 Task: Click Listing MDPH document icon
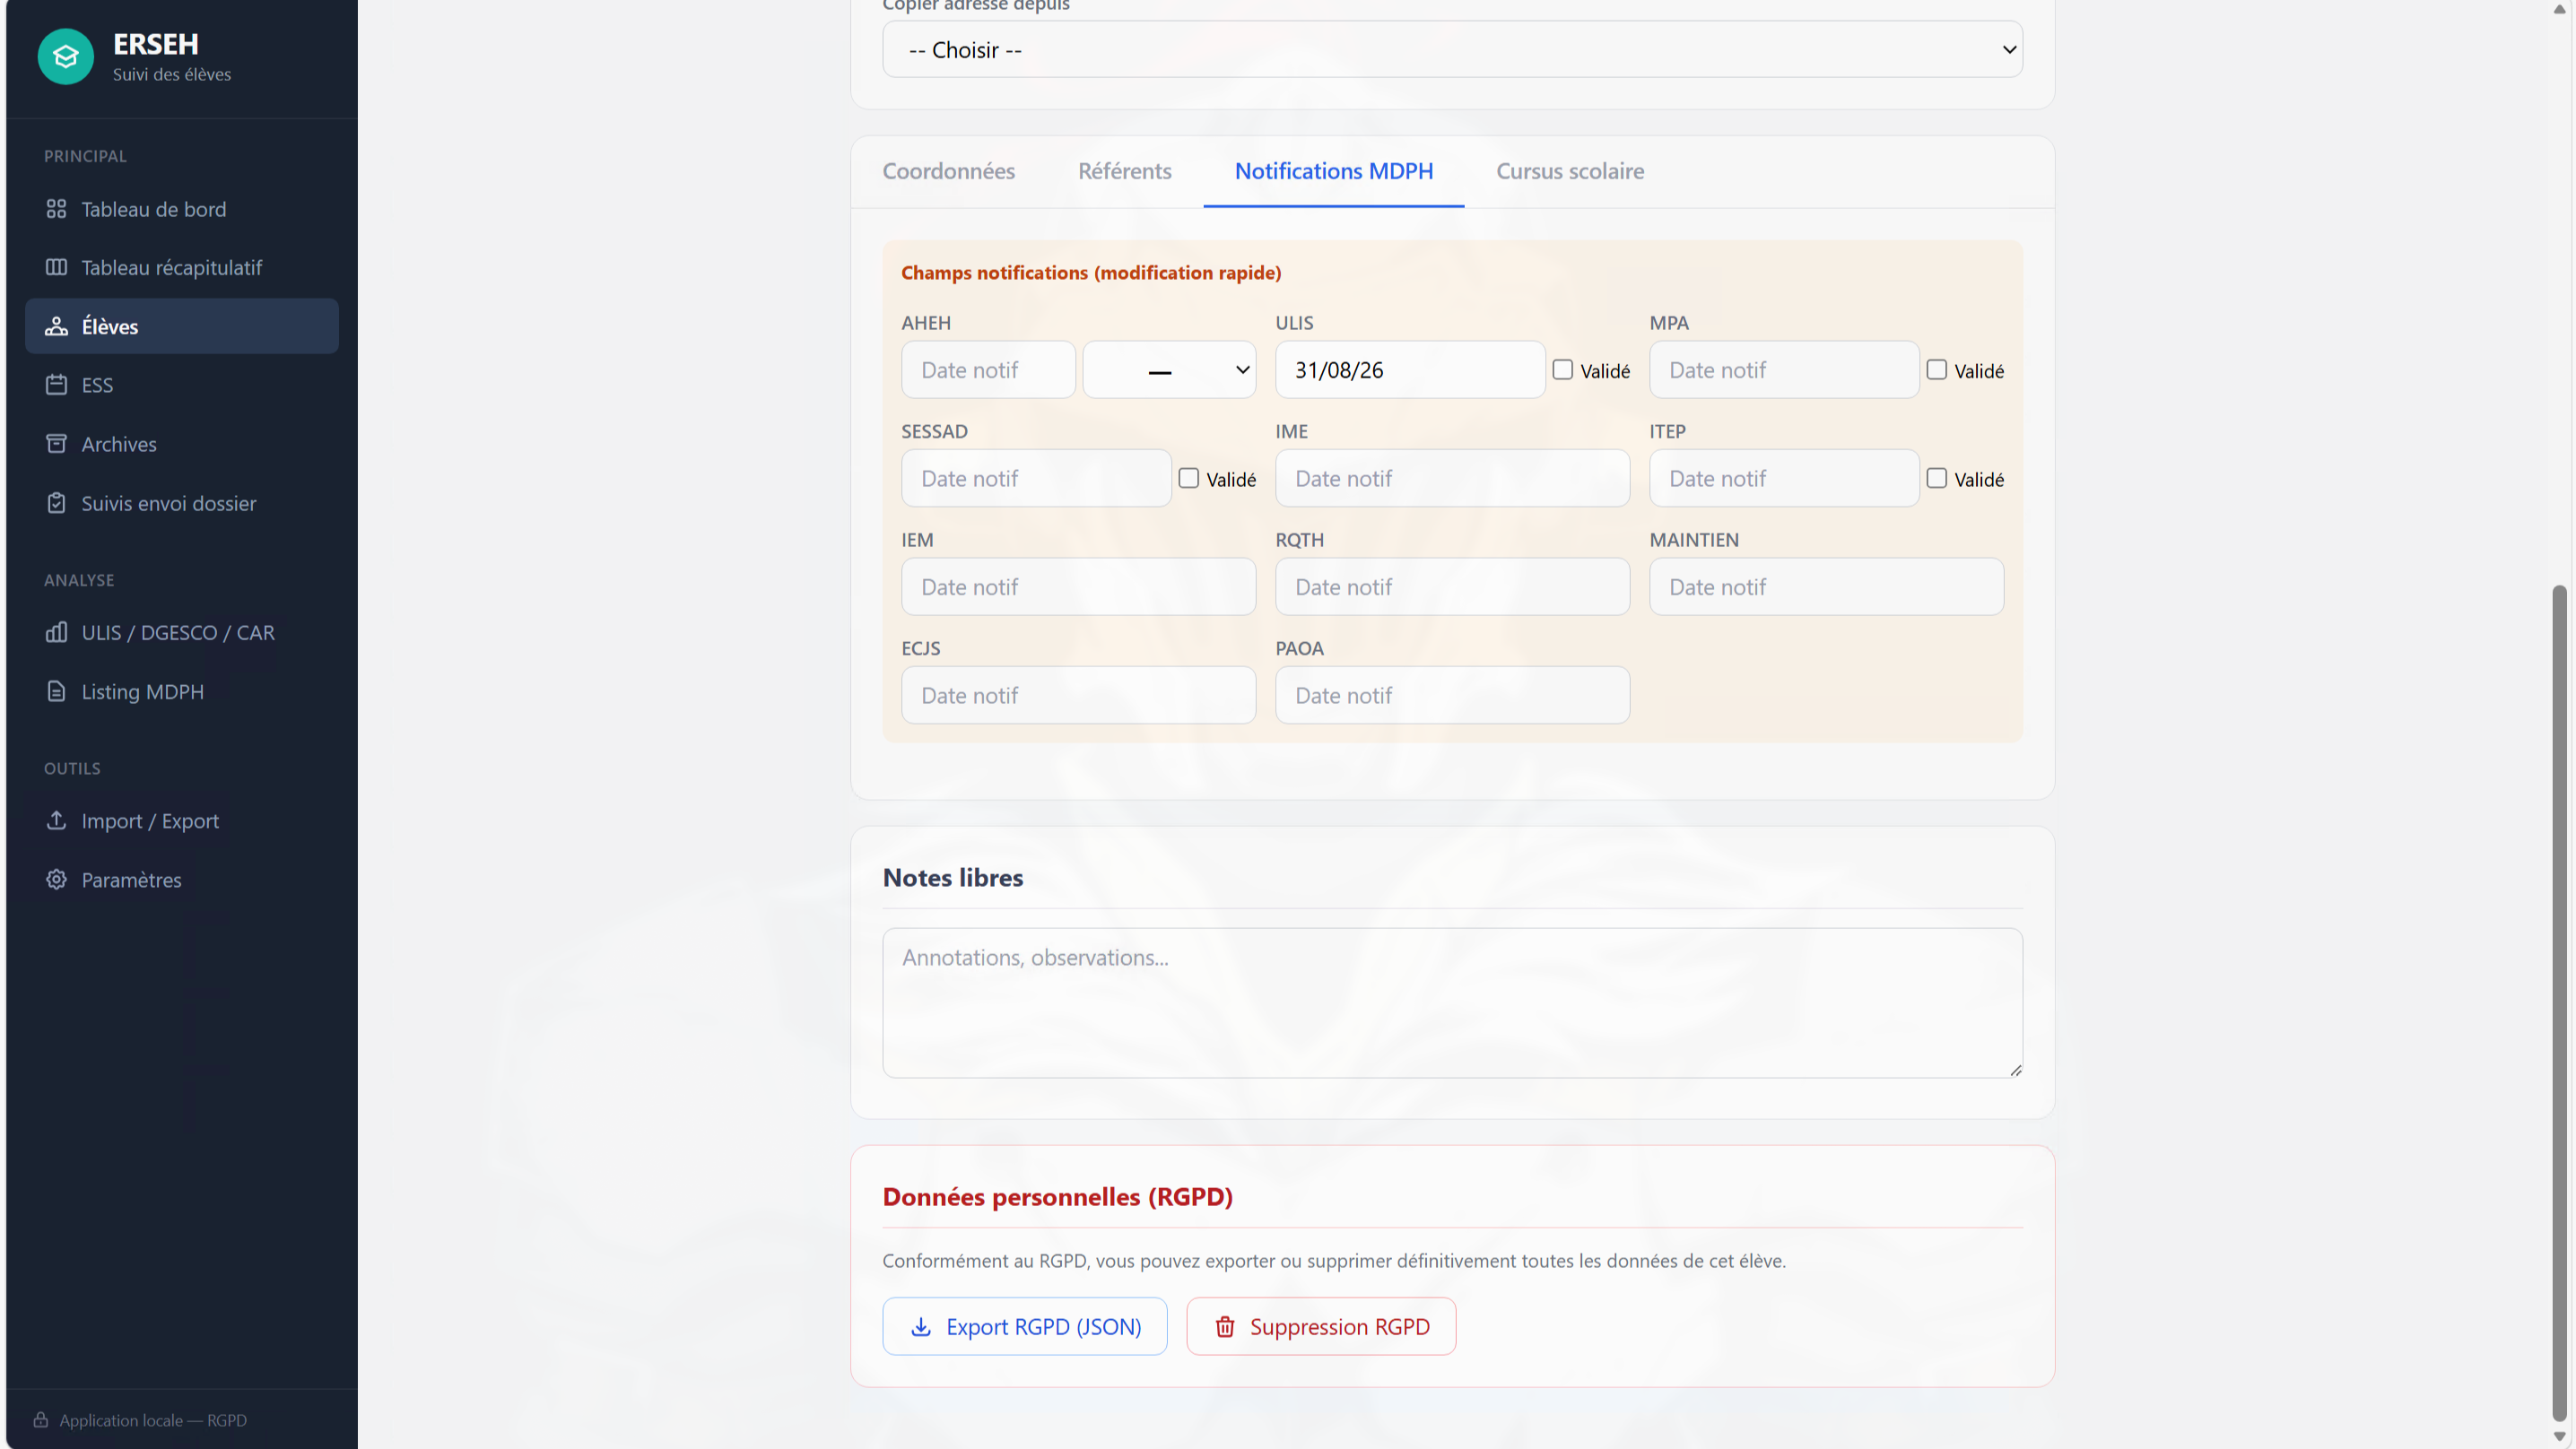[56, 691]
